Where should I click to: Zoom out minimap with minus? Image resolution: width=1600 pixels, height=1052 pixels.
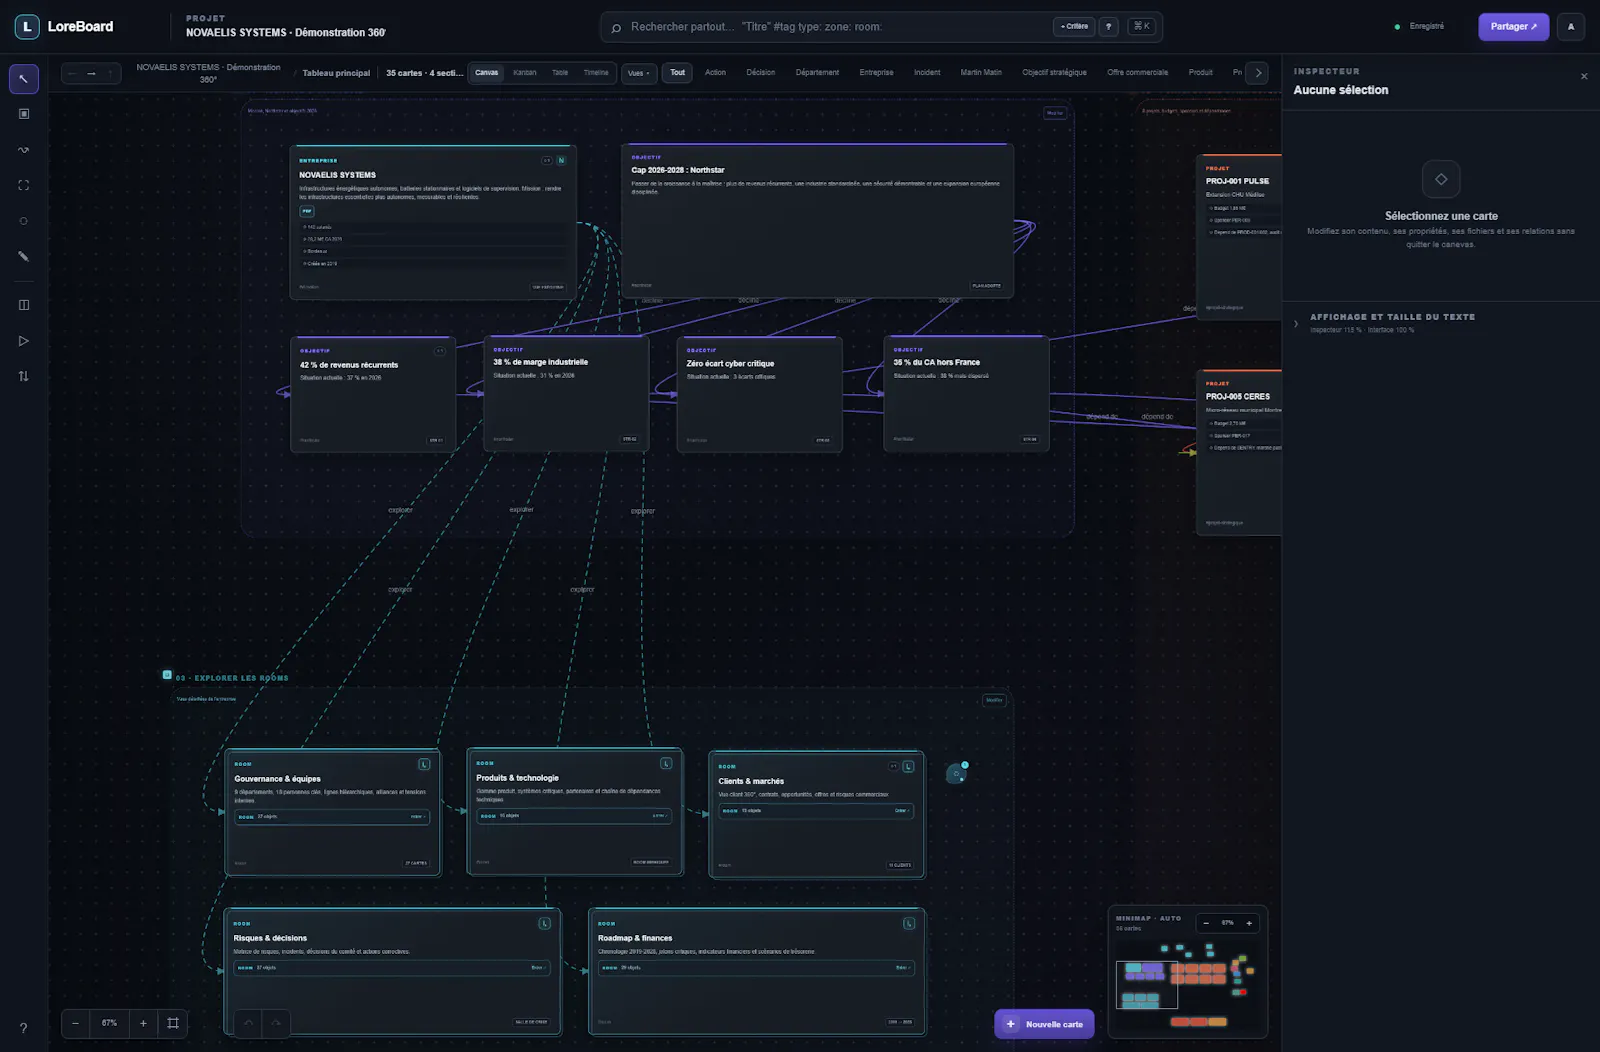pos(1206,923)
